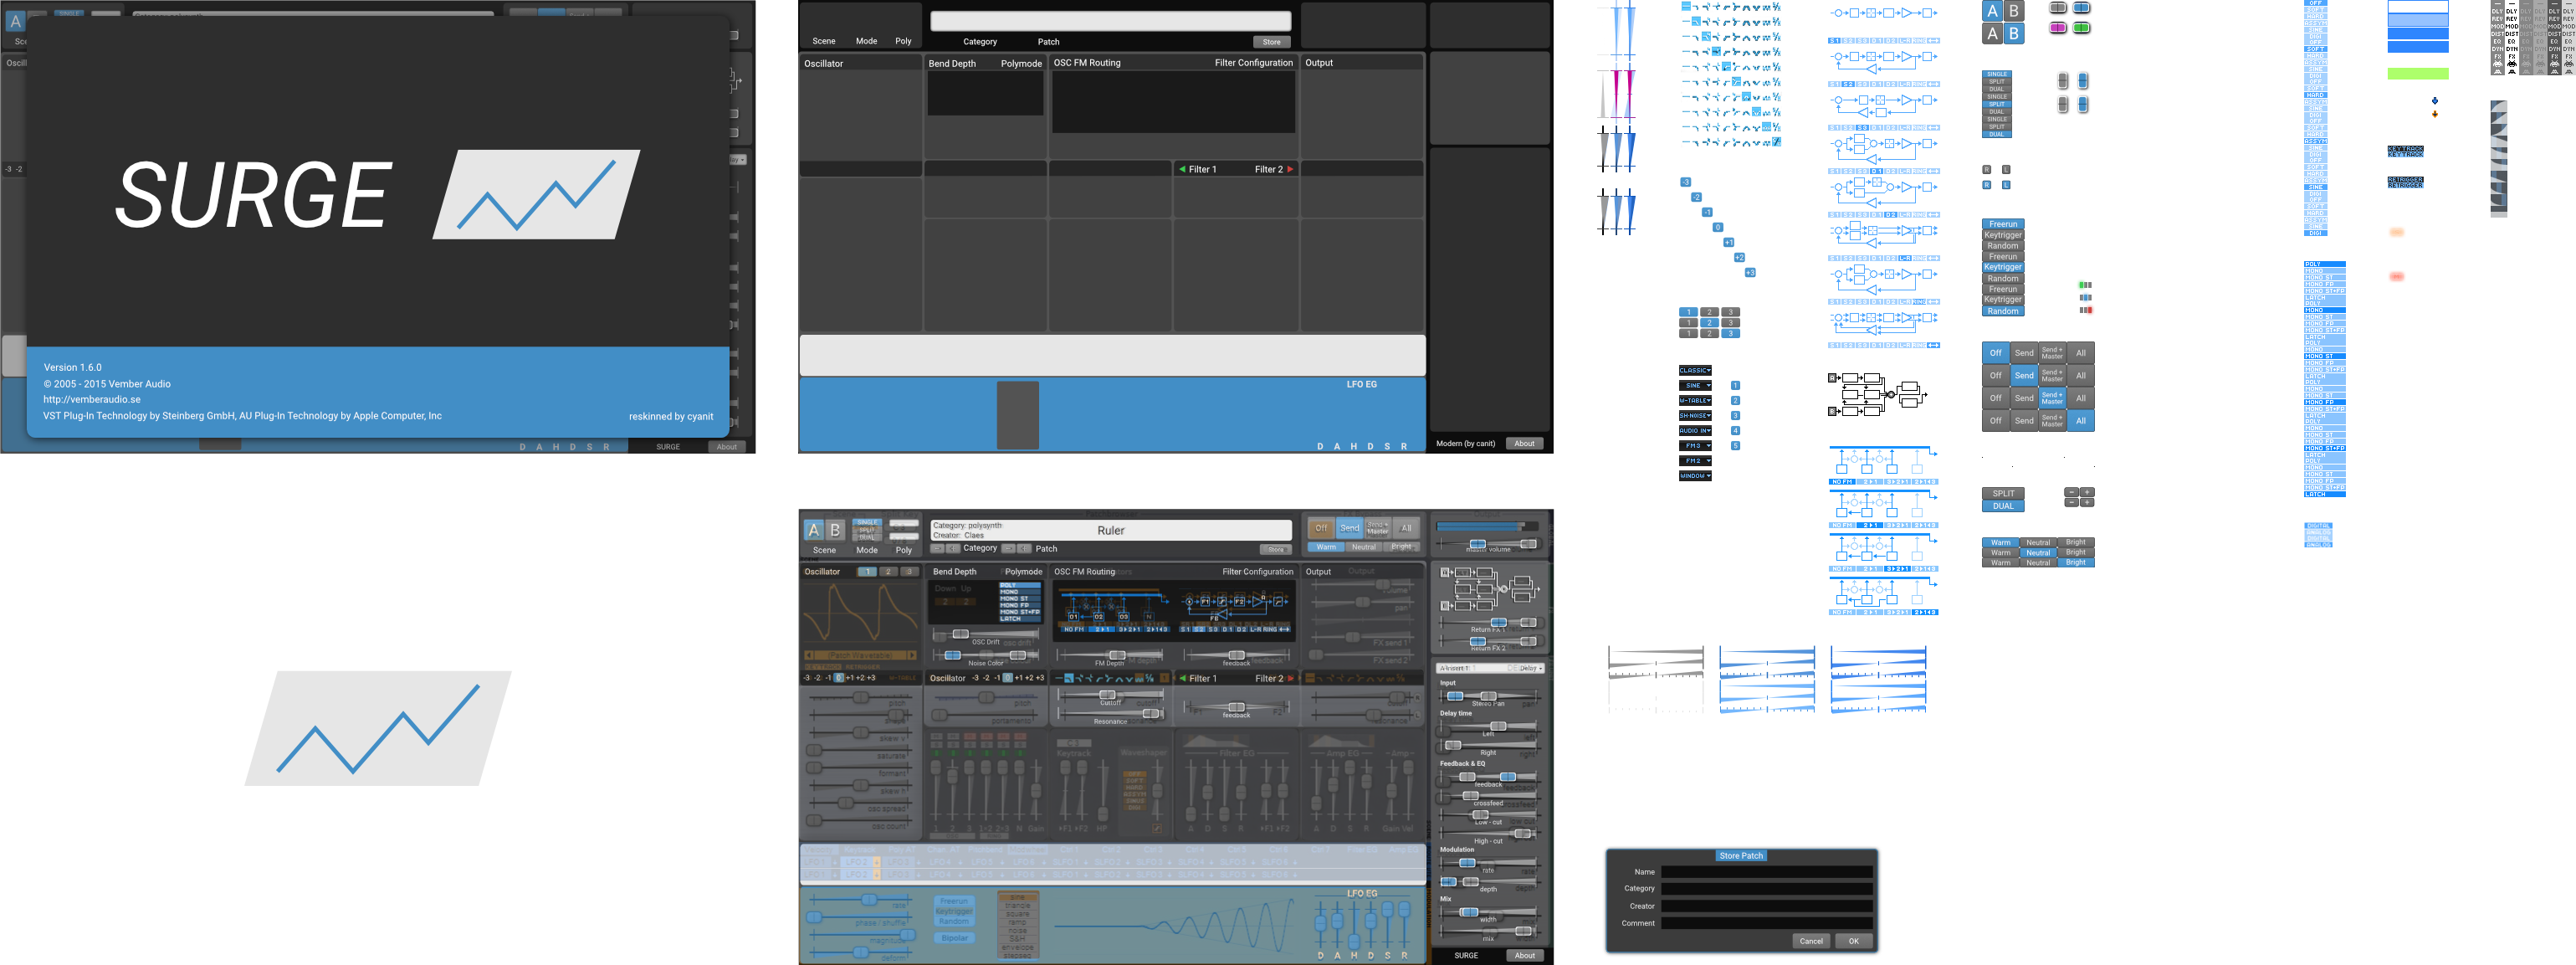Select the highlighted Keytrigger mode sprite
Image resolution: width=2576 pixels, height=965 pixels.
[2003, 267]
